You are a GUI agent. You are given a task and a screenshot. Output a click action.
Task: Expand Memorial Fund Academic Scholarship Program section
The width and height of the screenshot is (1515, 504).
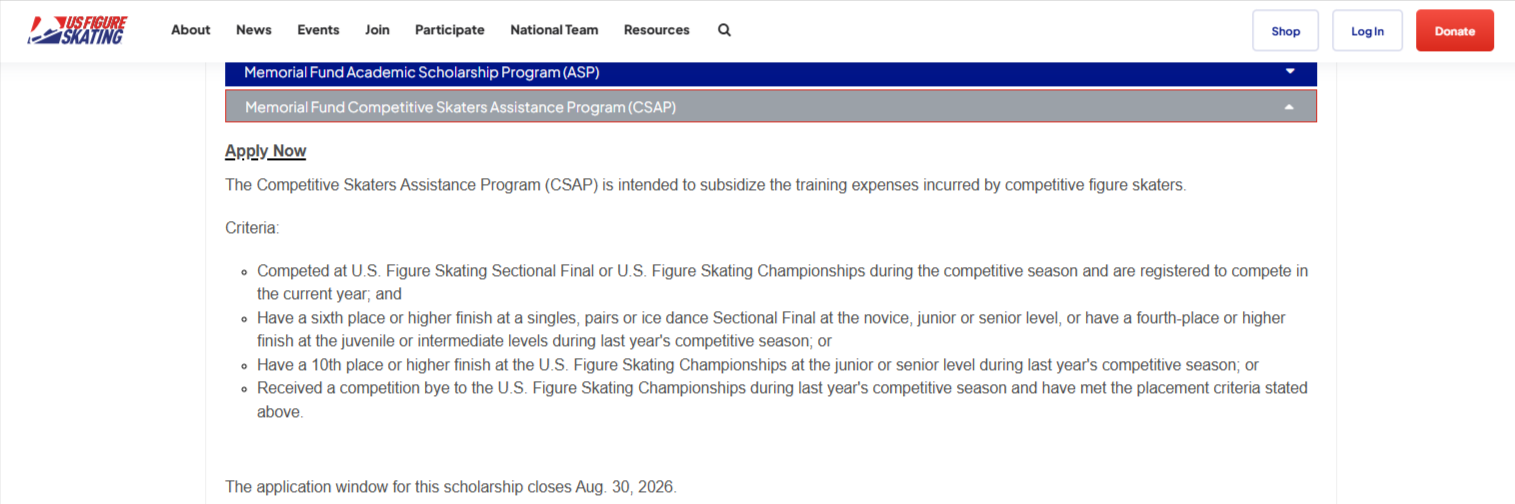pyautogui.click(x=771, y=72)
